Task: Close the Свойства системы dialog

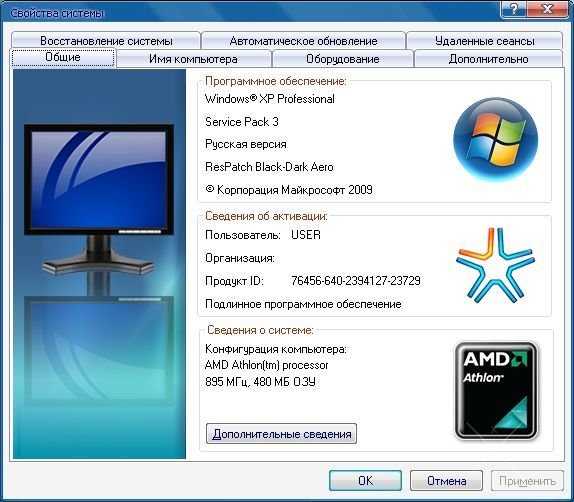Action: (548, 8)
